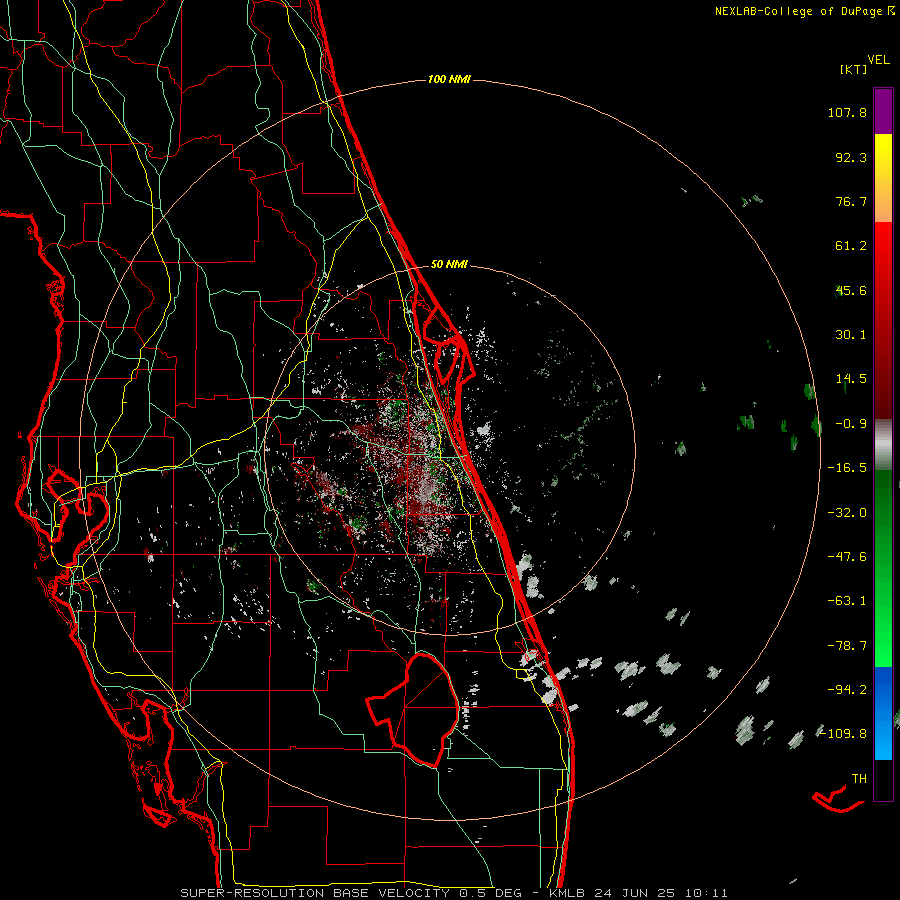Click the [KT] units label
900x900 pixels.
point(853,69)
